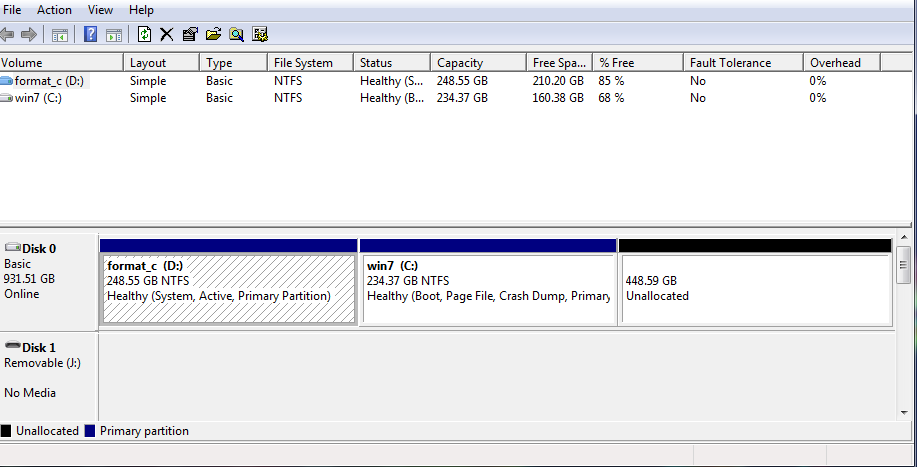Click the Show/Hide Action Pane icon

(114, 34)
